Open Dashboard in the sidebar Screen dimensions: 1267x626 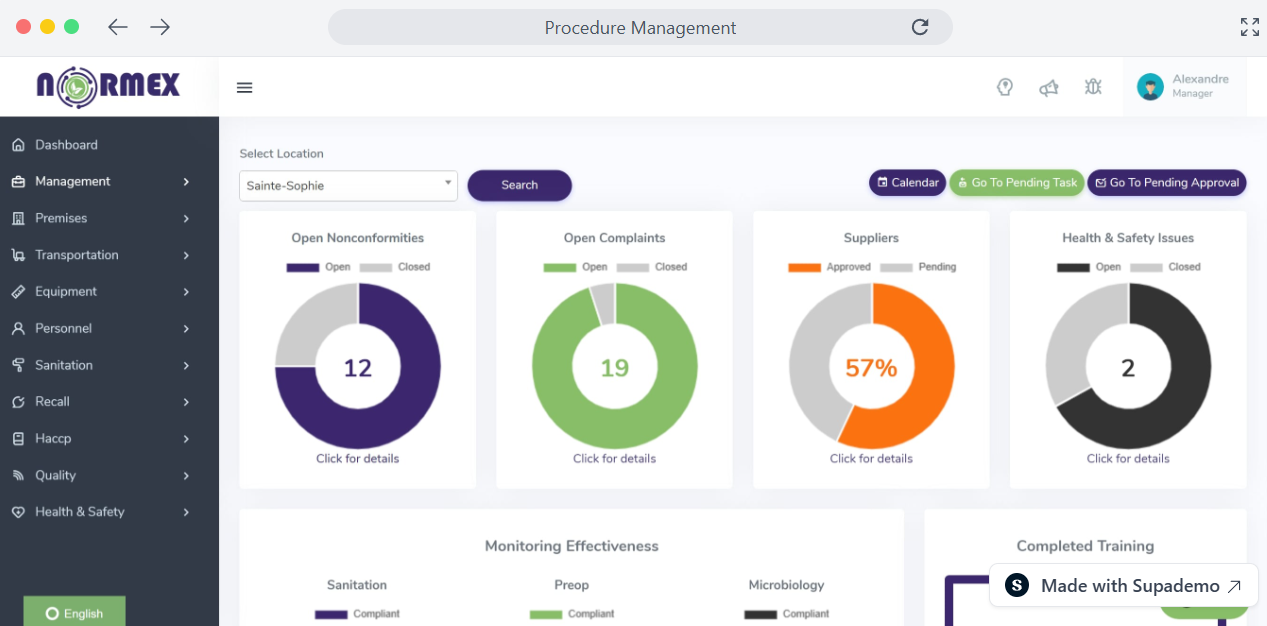(66, 145)
